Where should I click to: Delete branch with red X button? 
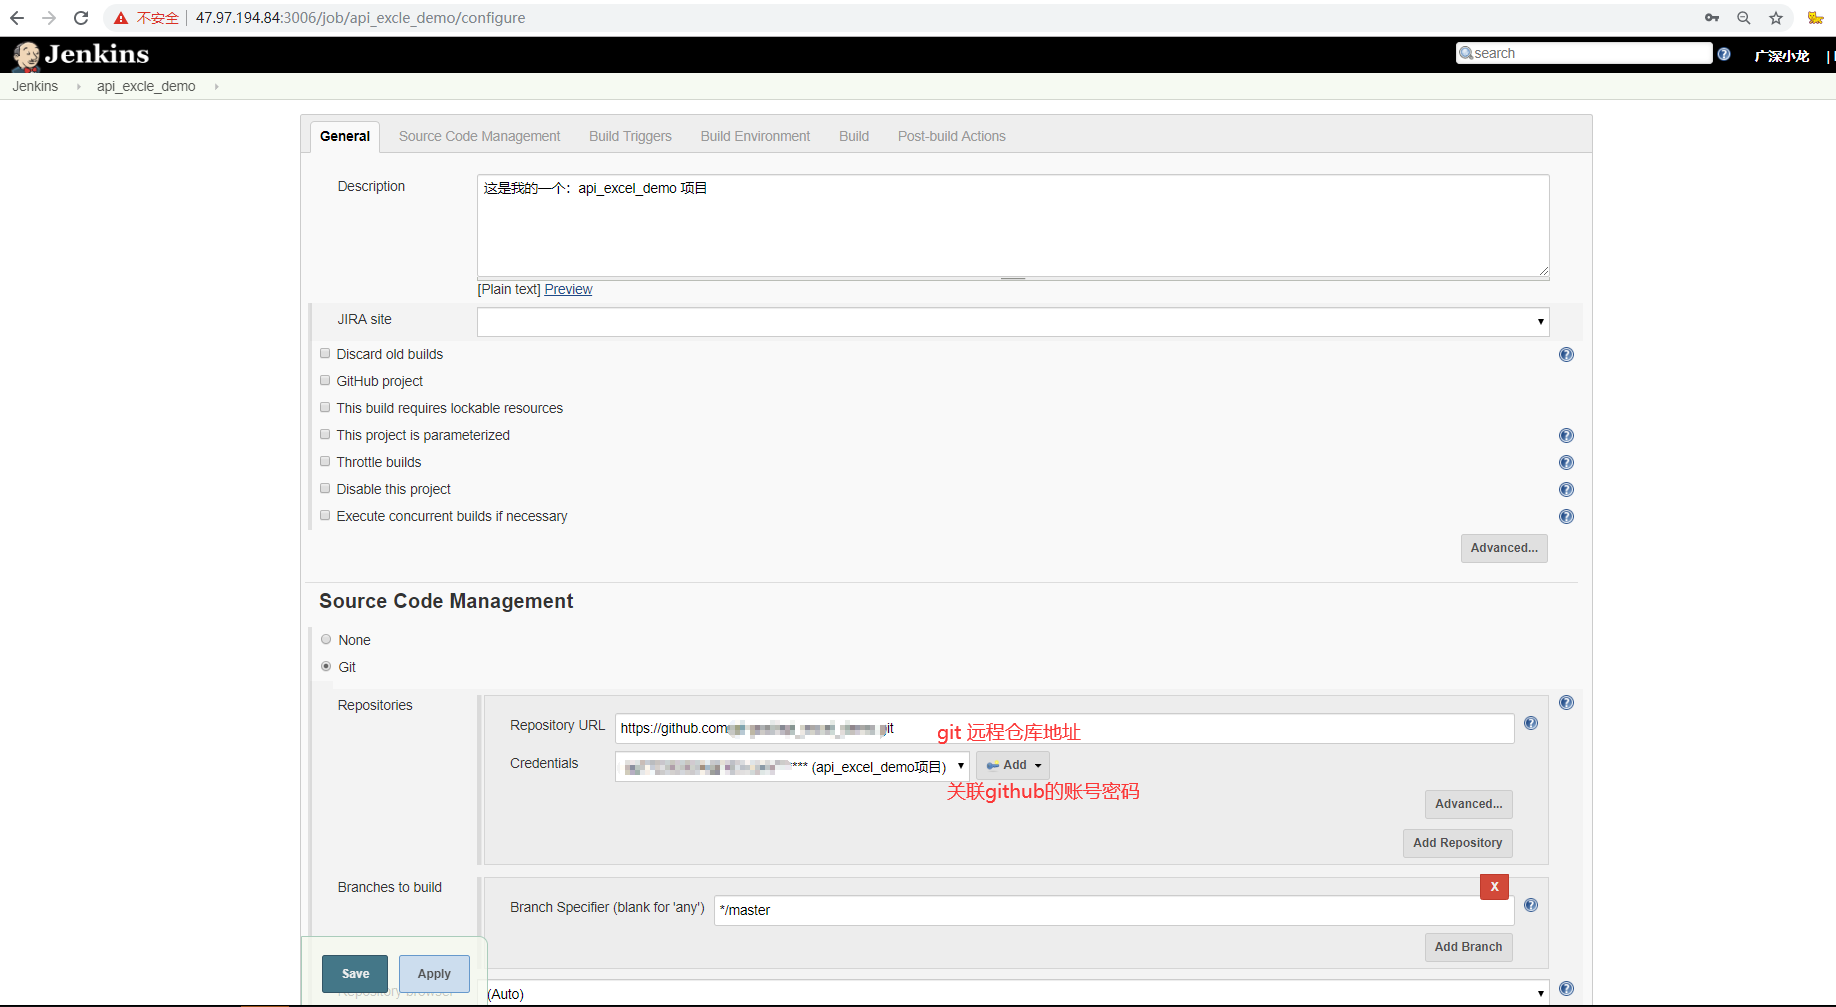click(x=1494, y=886)
